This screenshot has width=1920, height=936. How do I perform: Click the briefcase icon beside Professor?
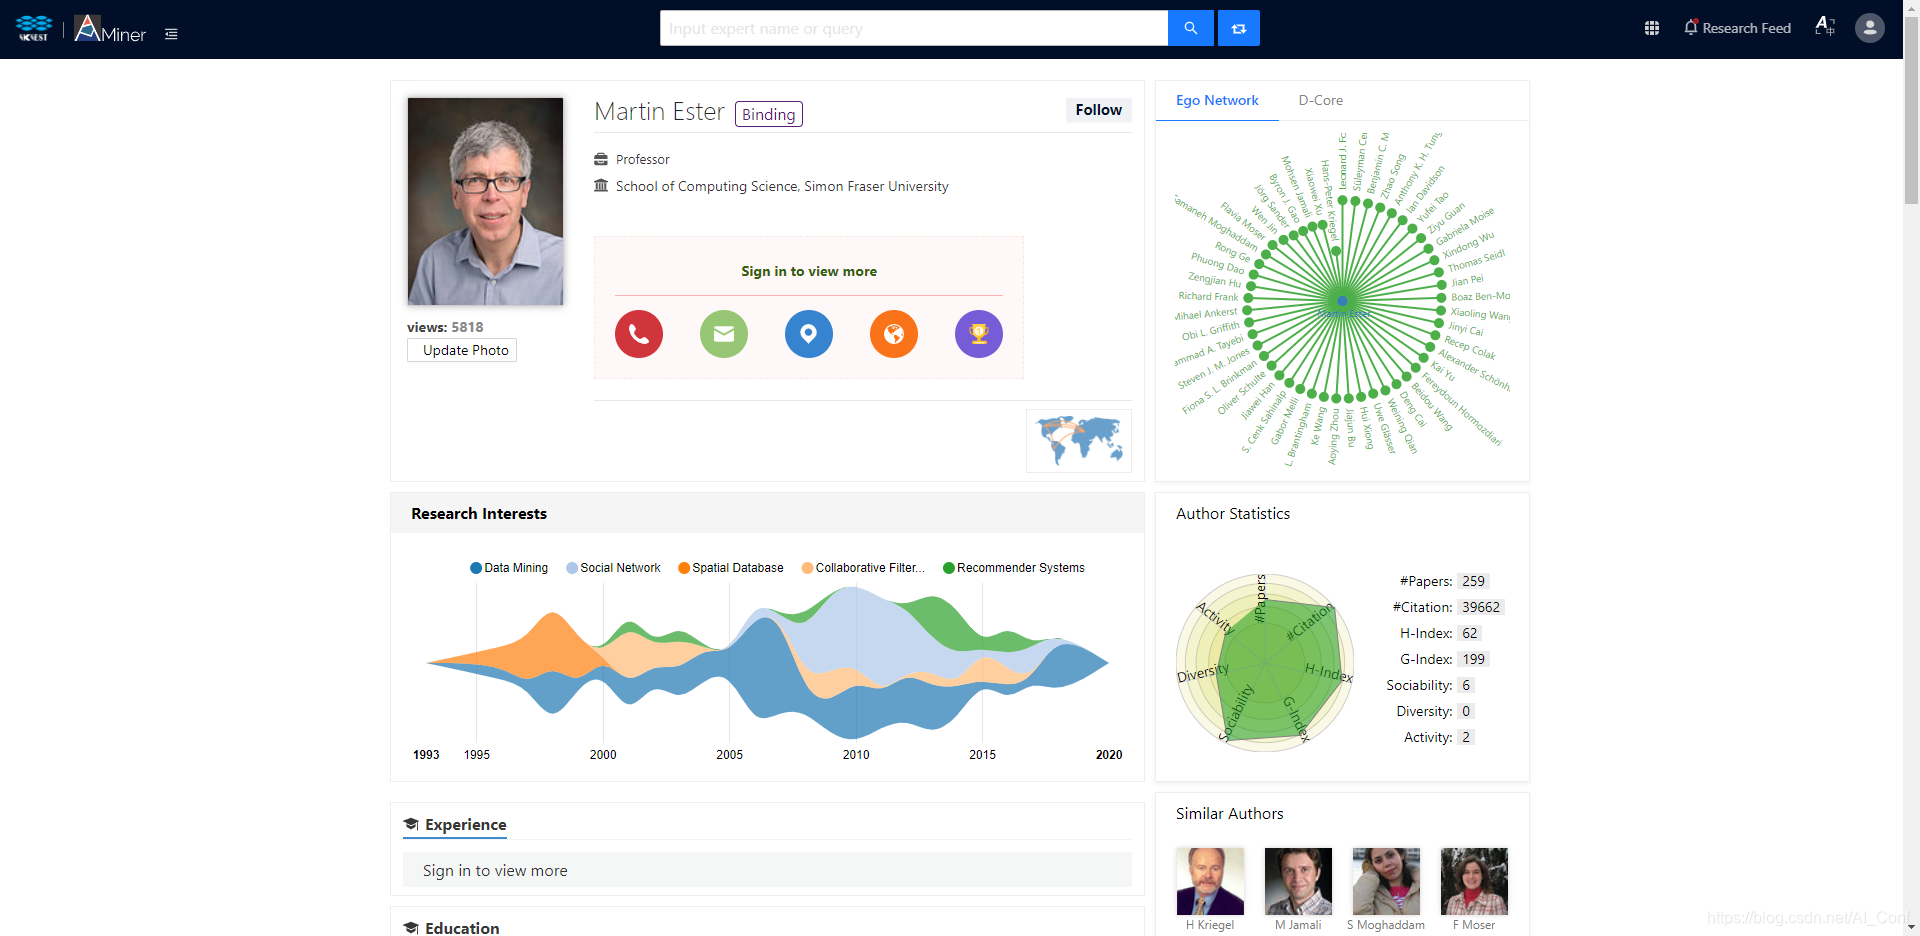coord(601,159)
